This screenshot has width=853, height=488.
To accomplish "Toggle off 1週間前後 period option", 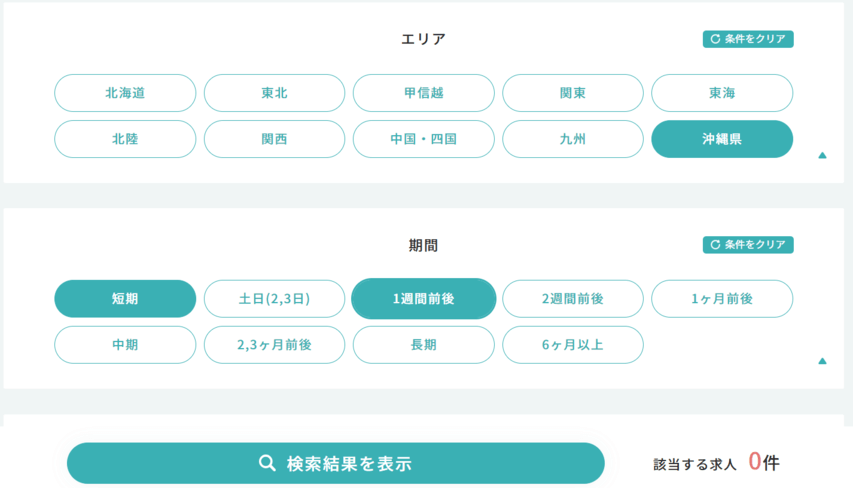I will coord(424,299).
